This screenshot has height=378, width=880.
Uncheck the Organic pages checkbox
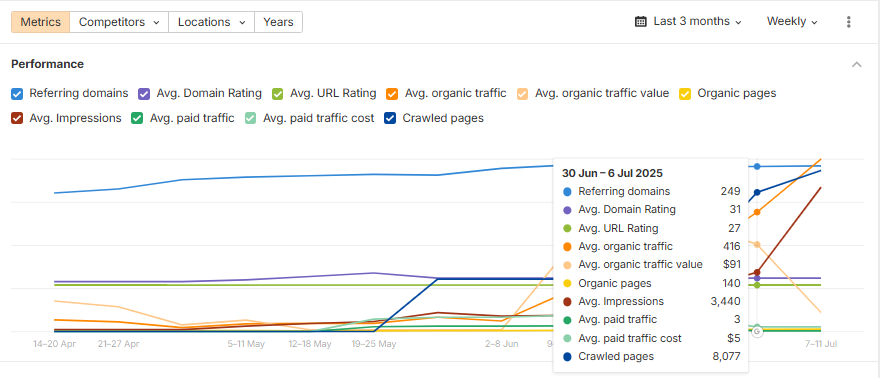pyautogui.click(x=685, y=94)
